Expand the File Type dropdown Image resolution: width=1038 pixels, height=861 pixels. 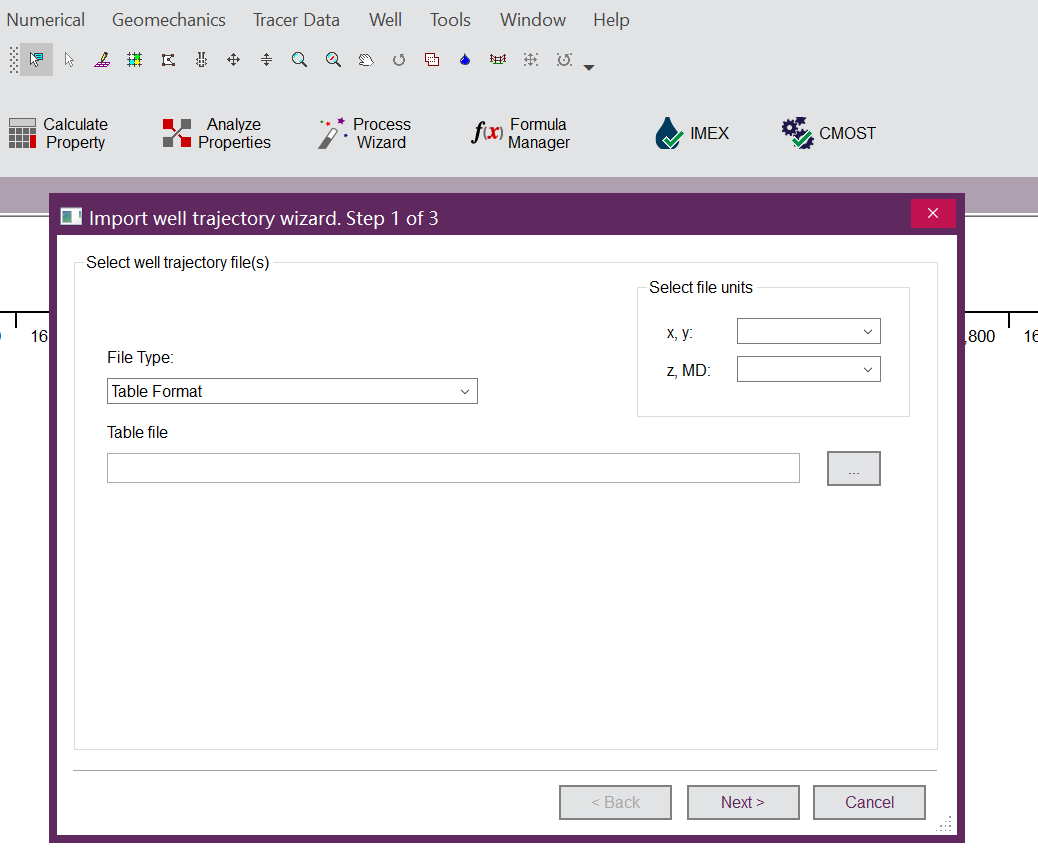292,391
